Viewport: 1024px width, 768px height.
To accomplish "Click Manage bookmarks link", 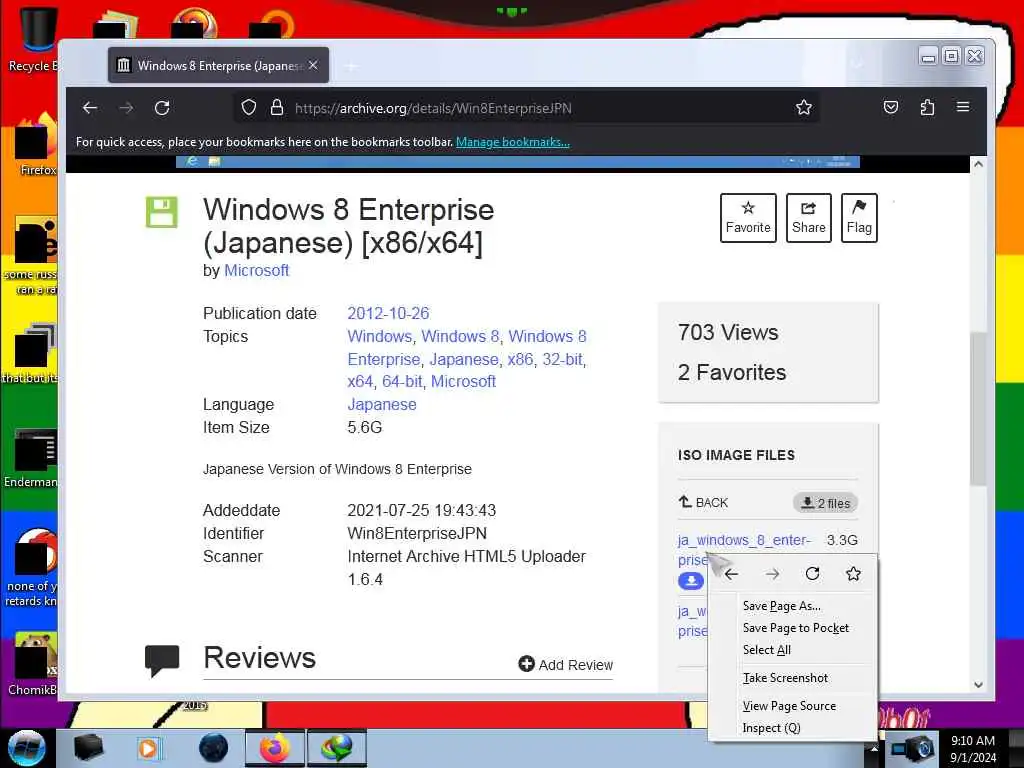I will (513, 142).
